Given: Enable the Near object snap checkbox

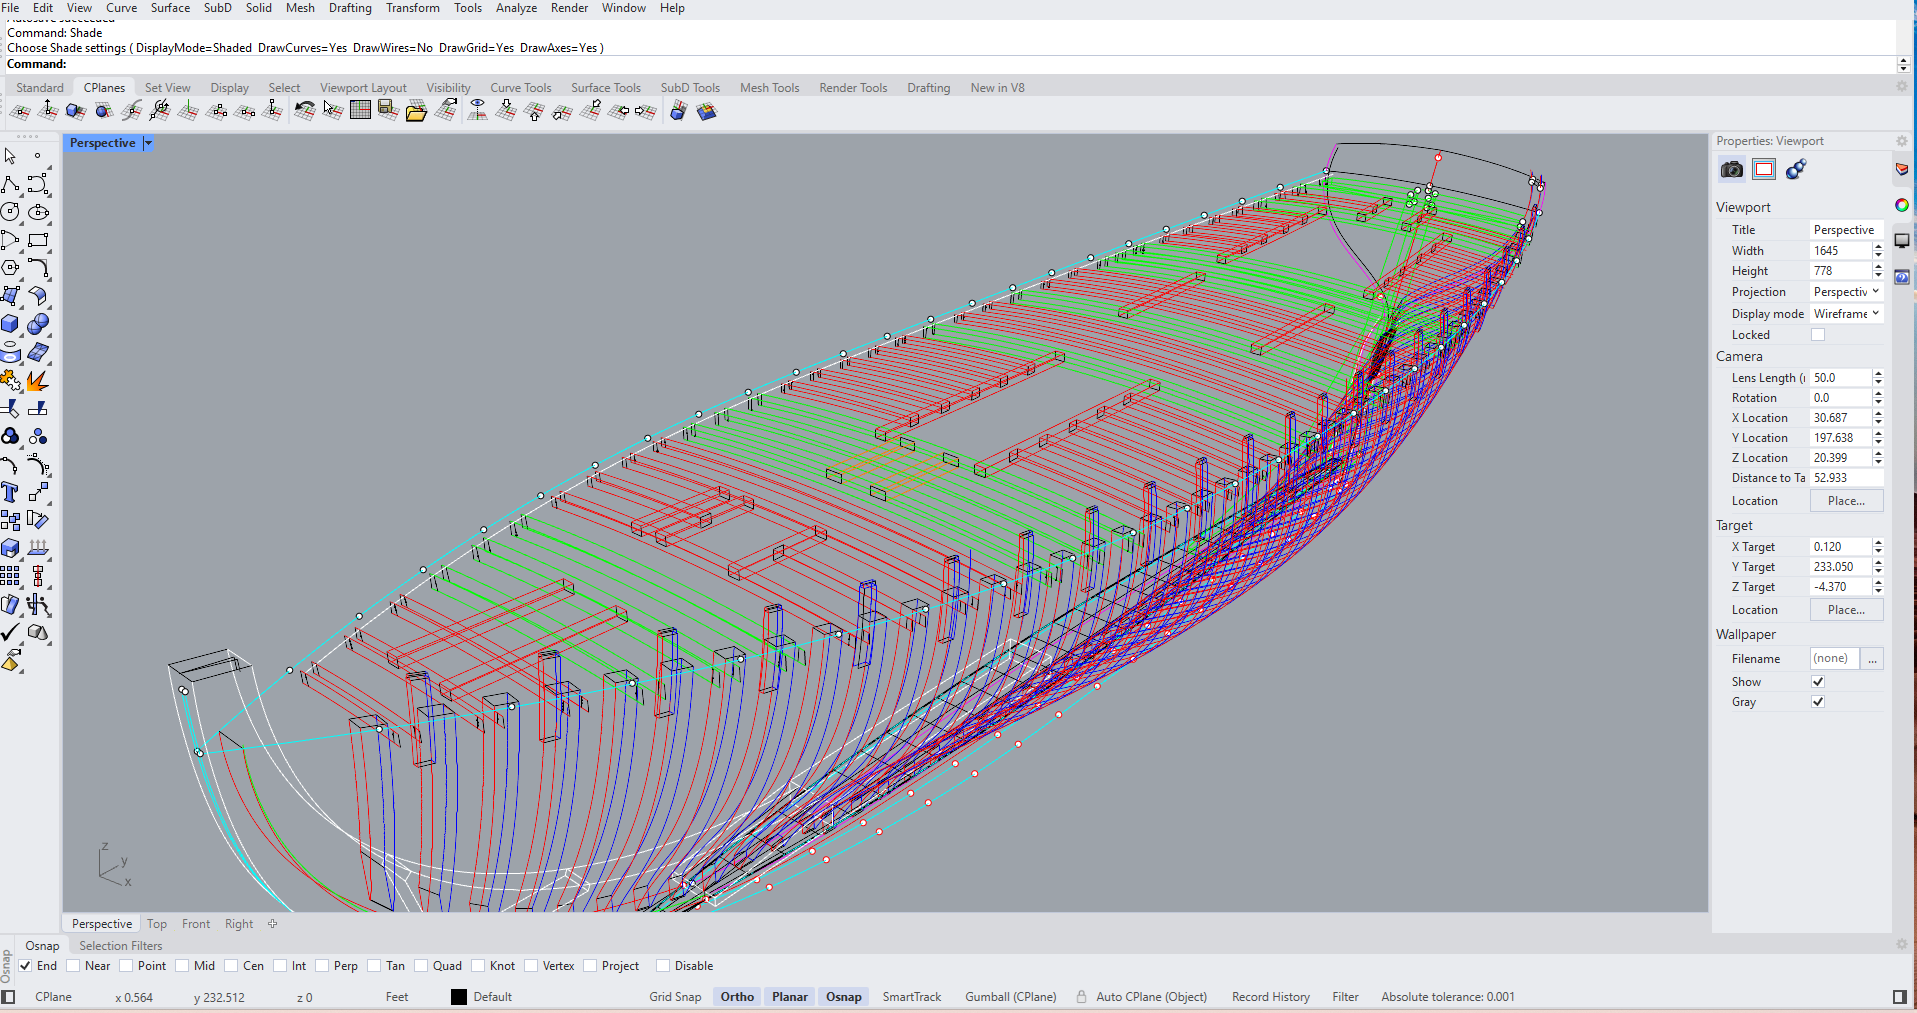Looking at the screenshot, I should [73, 966].
